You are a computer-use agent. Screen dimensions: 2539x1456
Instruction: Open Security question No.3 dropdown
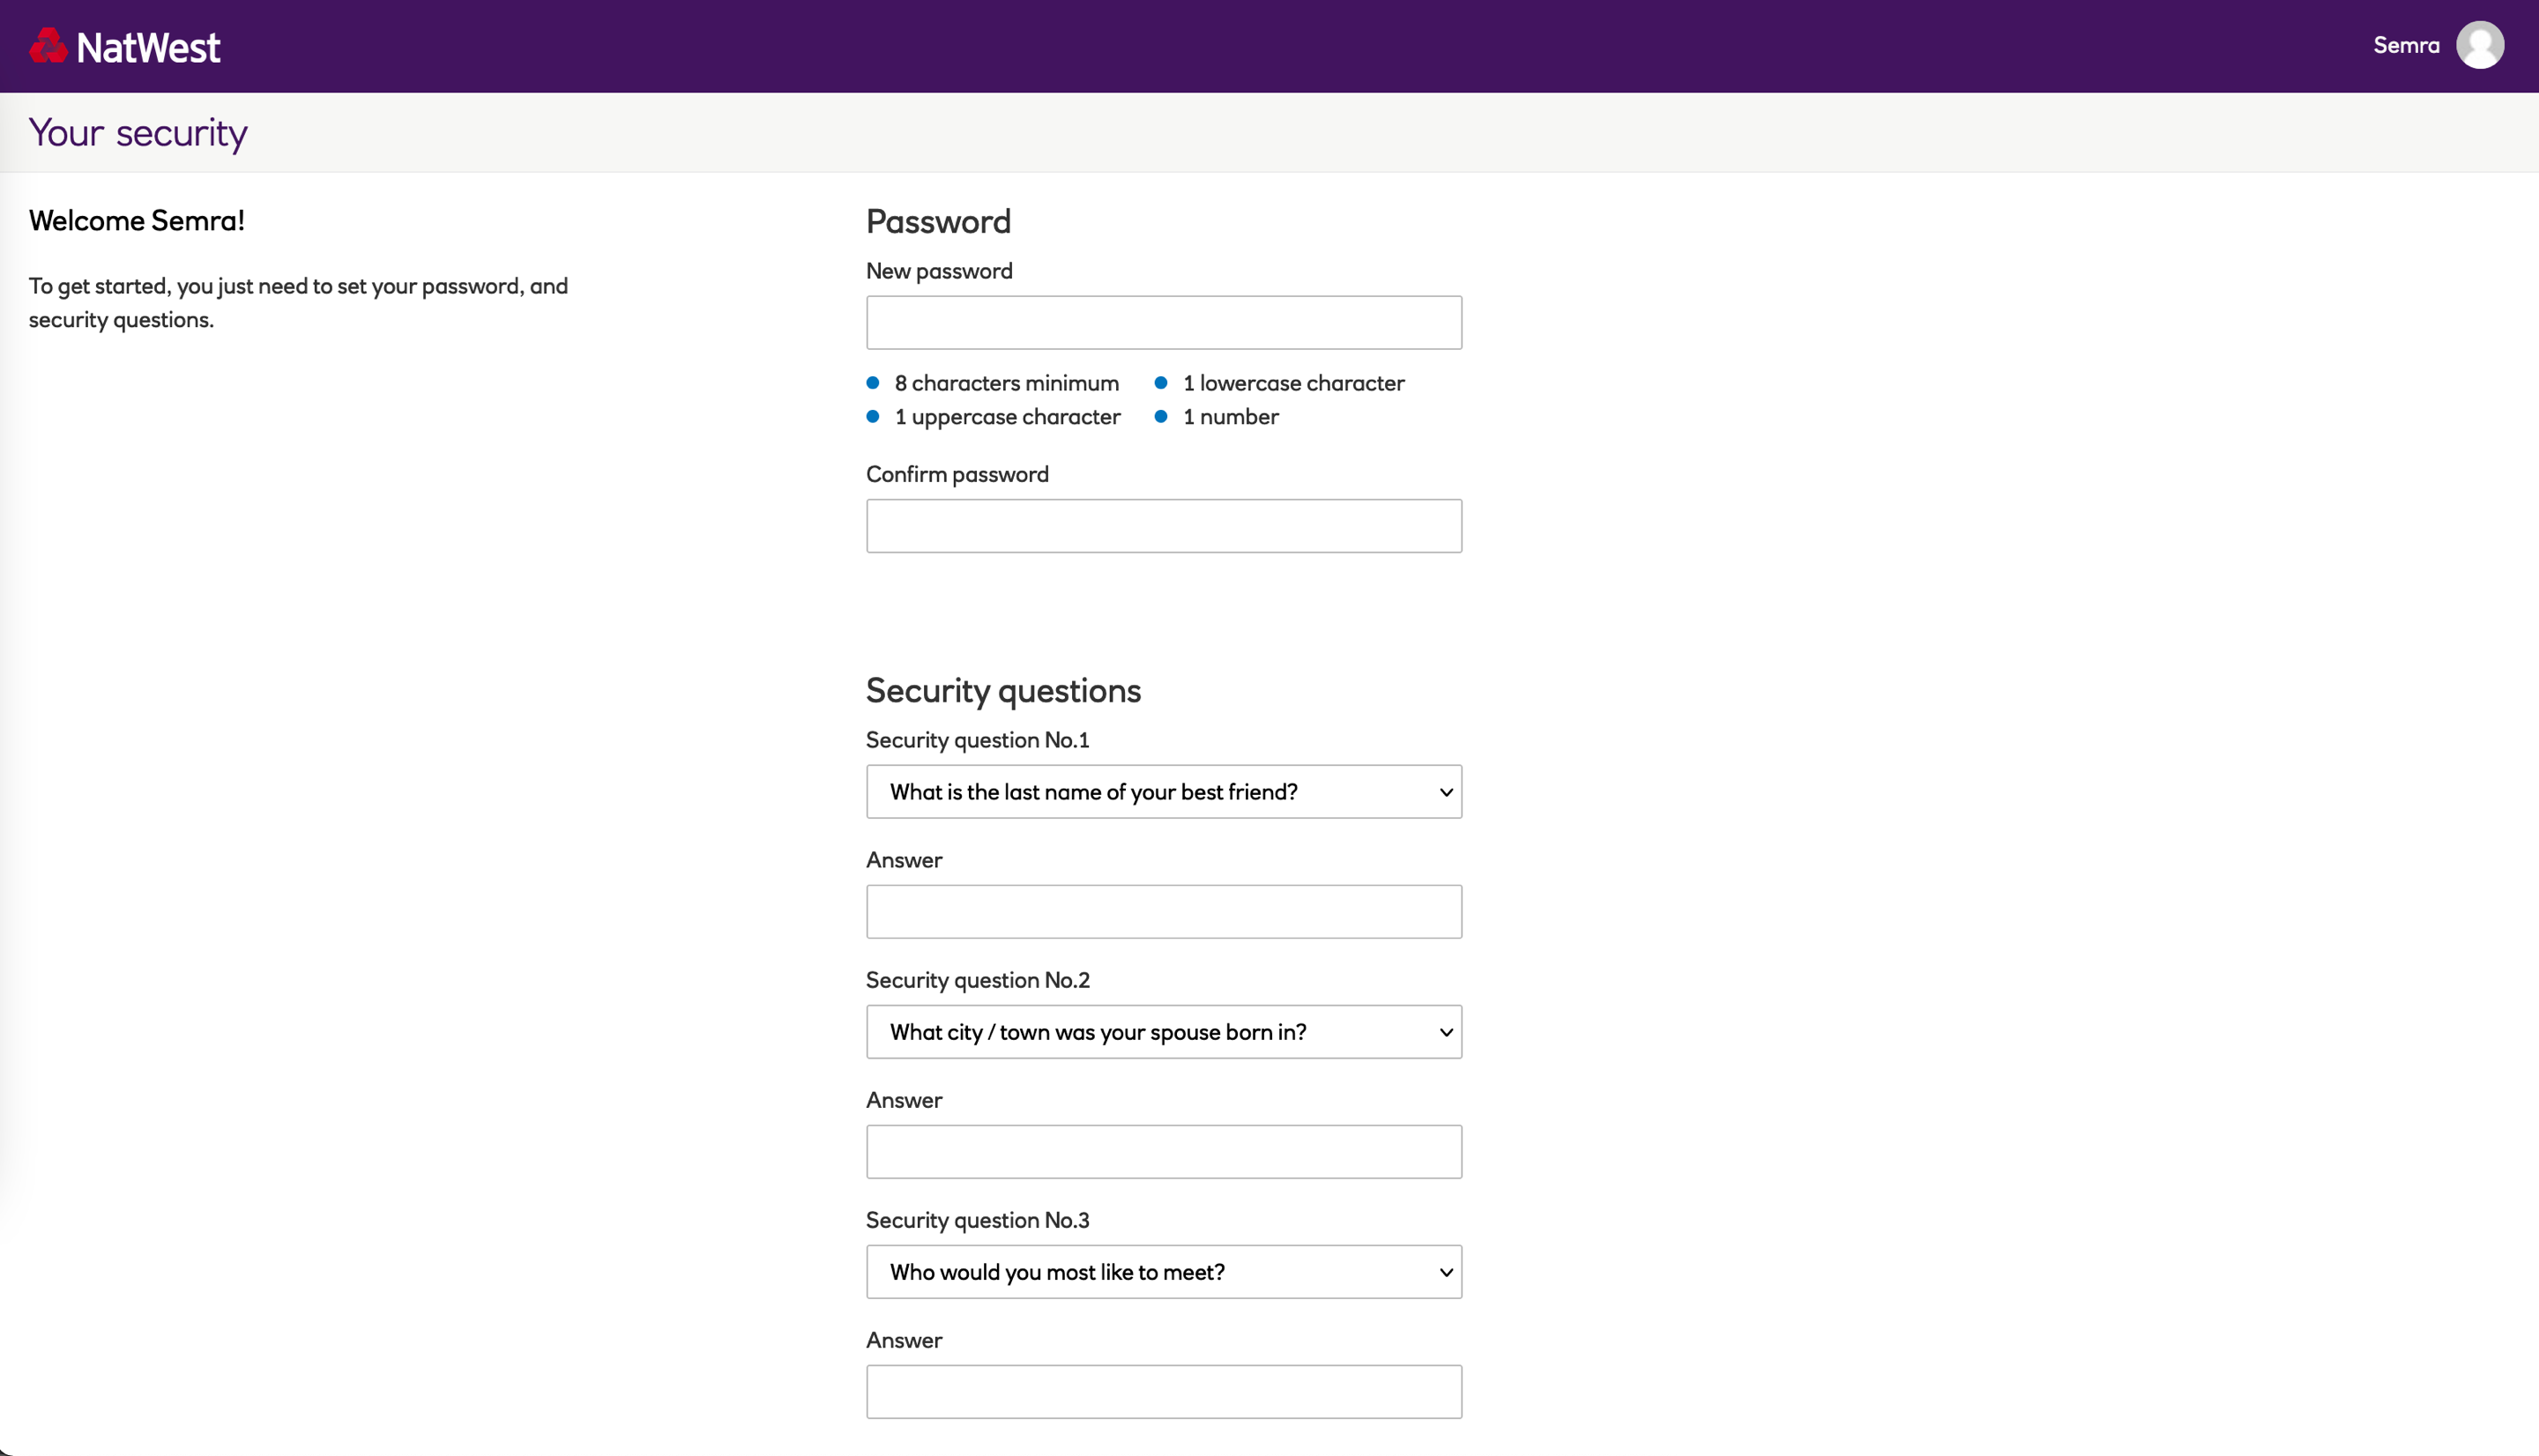click(1164, 1272)
